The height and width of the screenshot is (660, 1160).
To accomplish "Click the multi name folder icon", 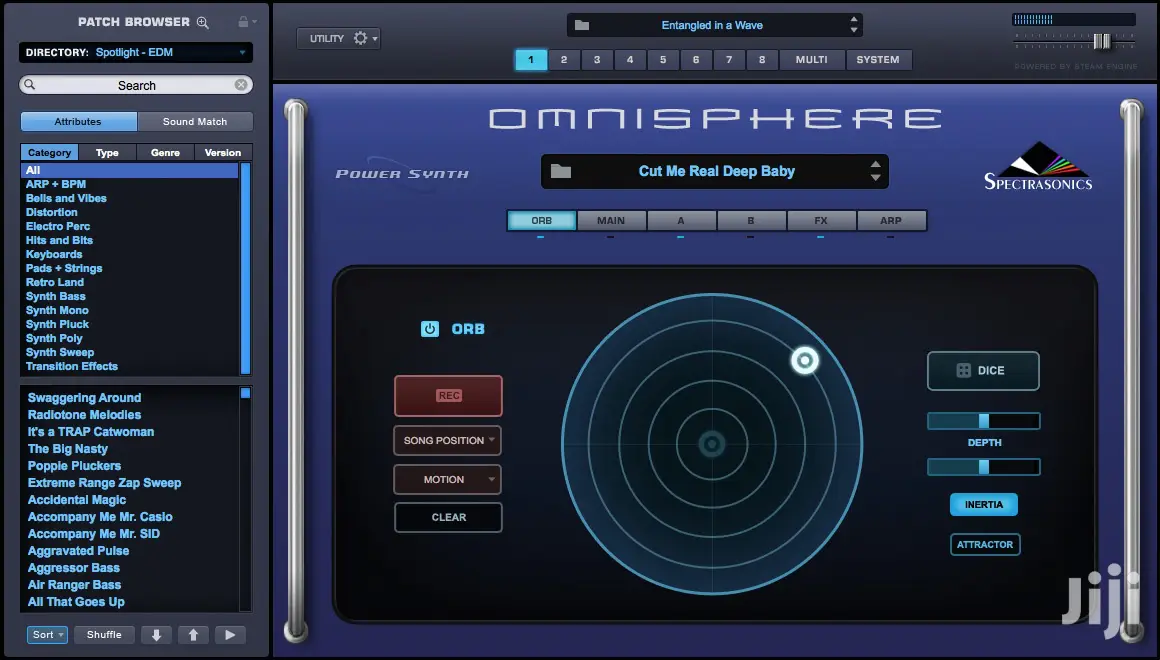I will tap(582, 25).
